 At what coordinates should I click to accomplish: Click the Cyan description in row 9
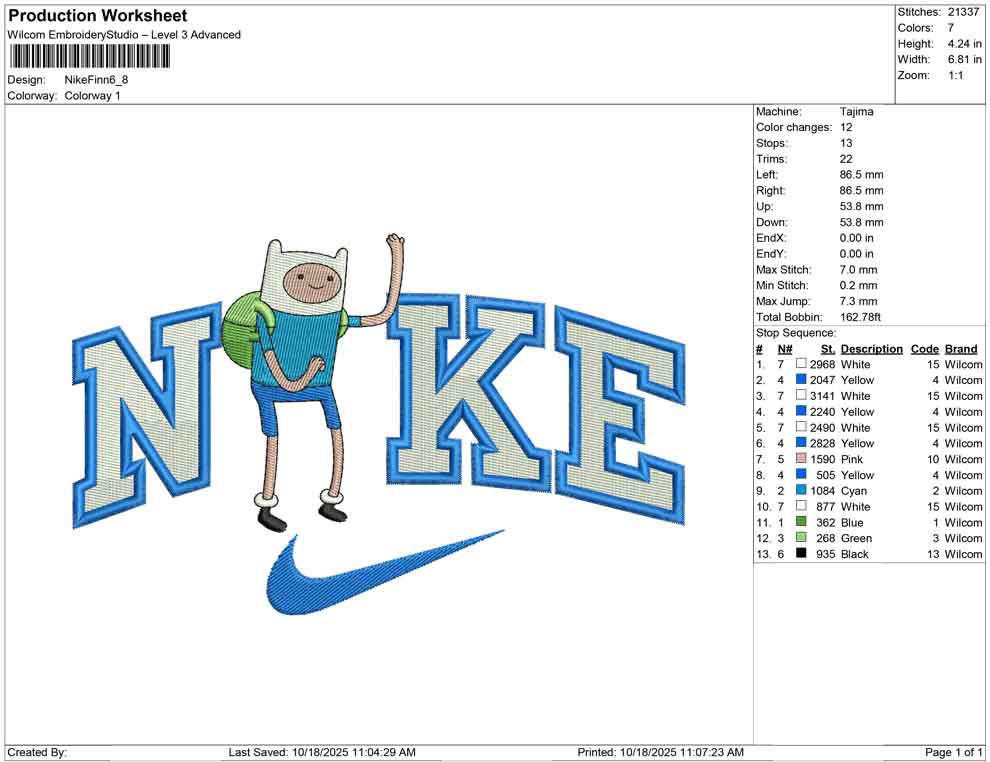854,491
